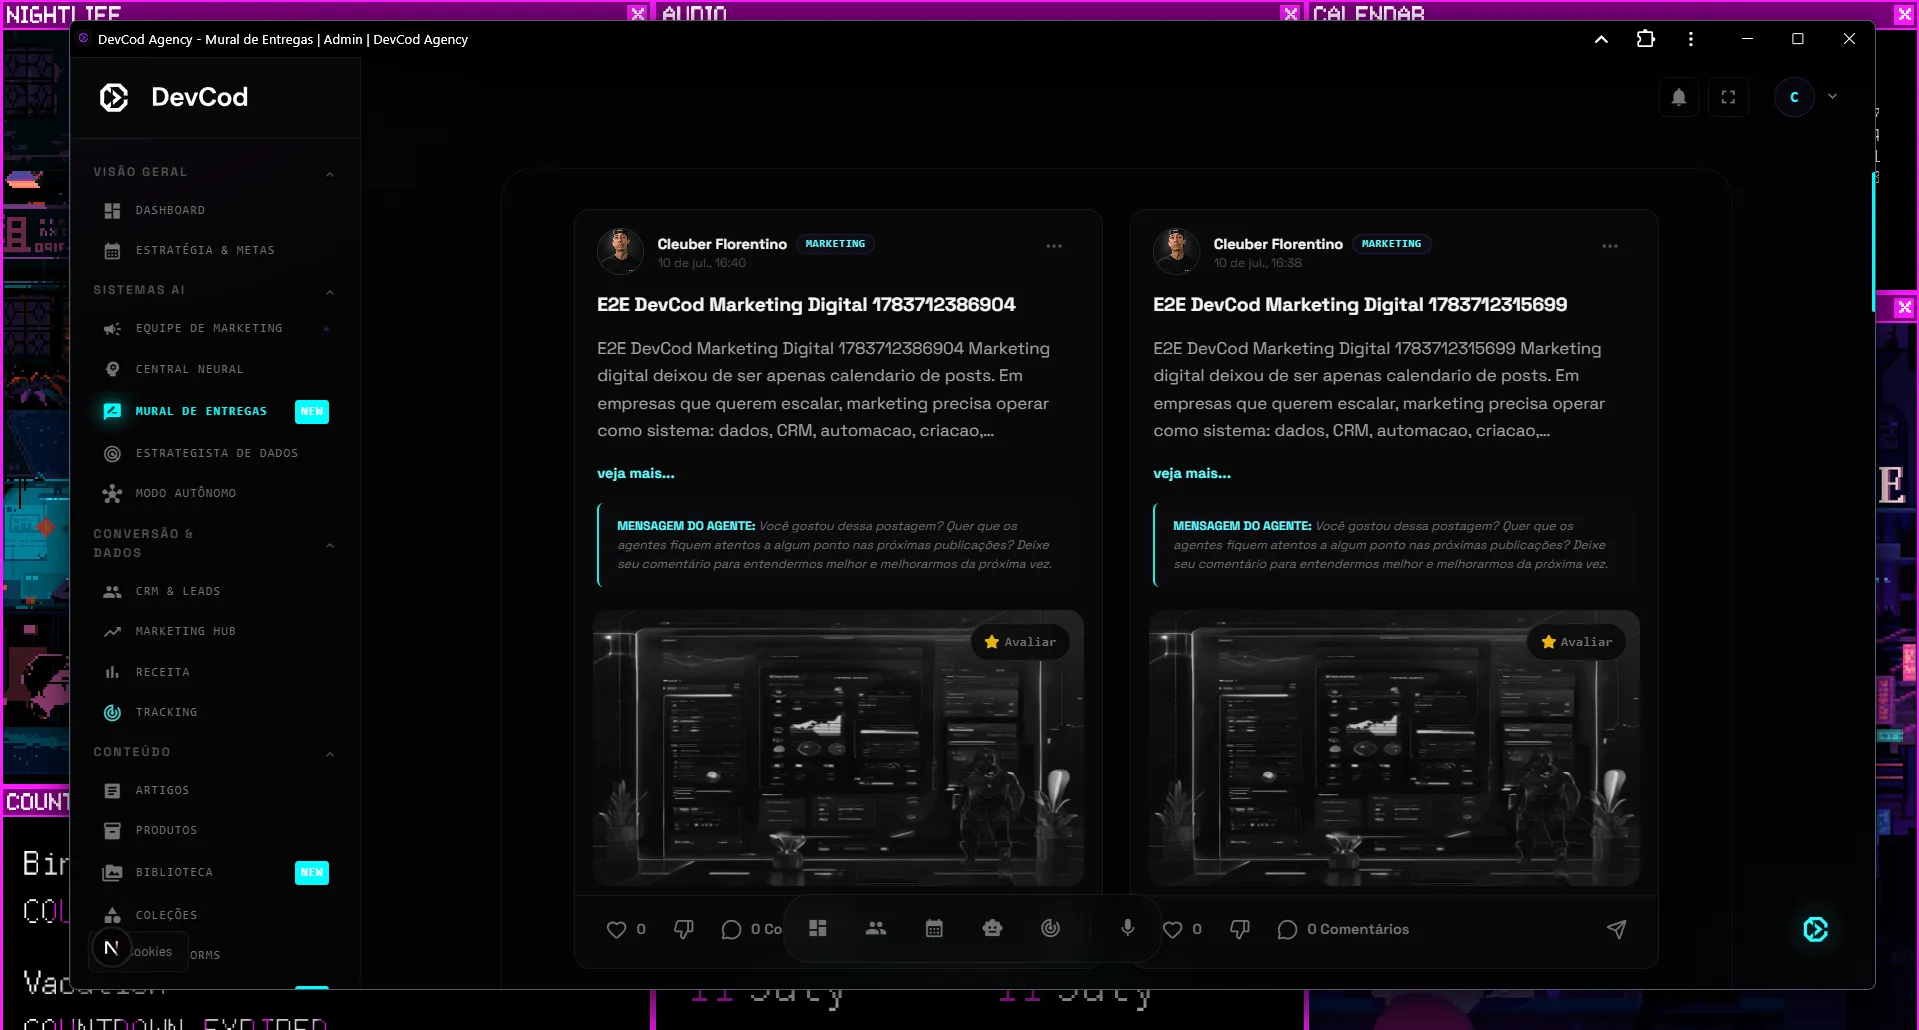1919x1030 pixels.
Task: Open options menu of first post
Action: (1054, 246)
